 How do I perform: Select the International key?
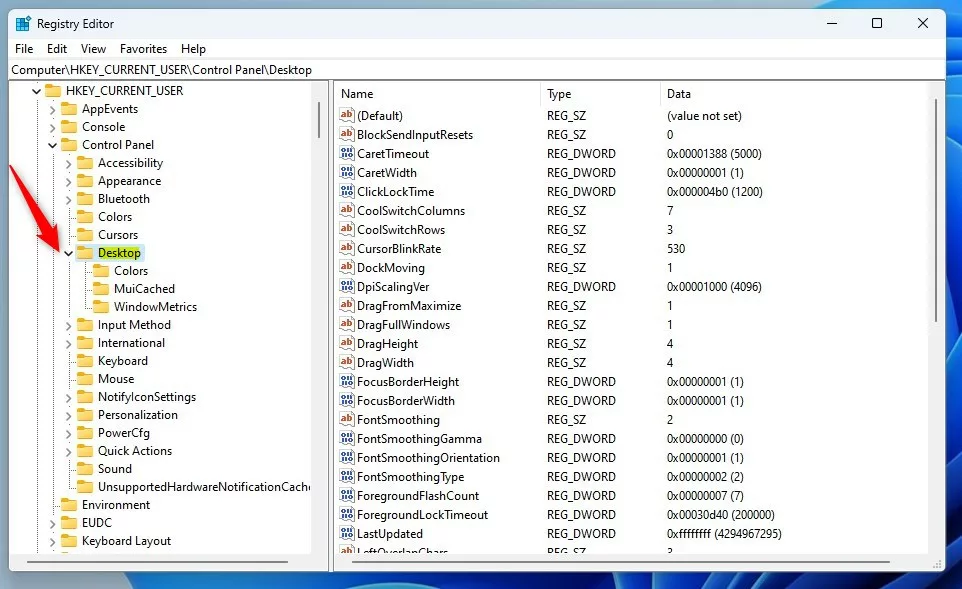tap(131, 343)
